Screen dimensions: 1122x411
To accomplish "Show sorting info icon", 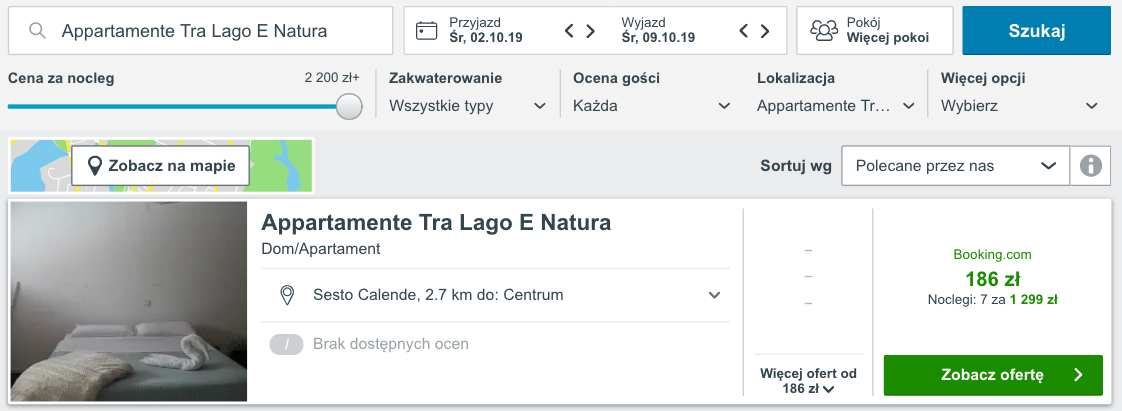I will 1090,166.
